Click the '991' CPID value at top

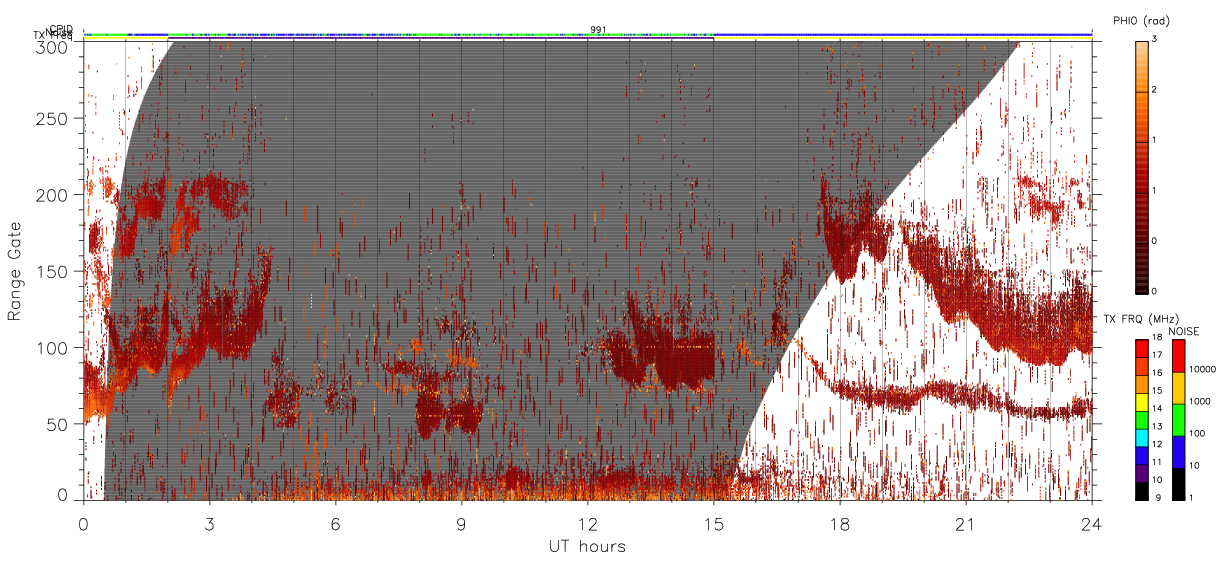tap(598, 30)
